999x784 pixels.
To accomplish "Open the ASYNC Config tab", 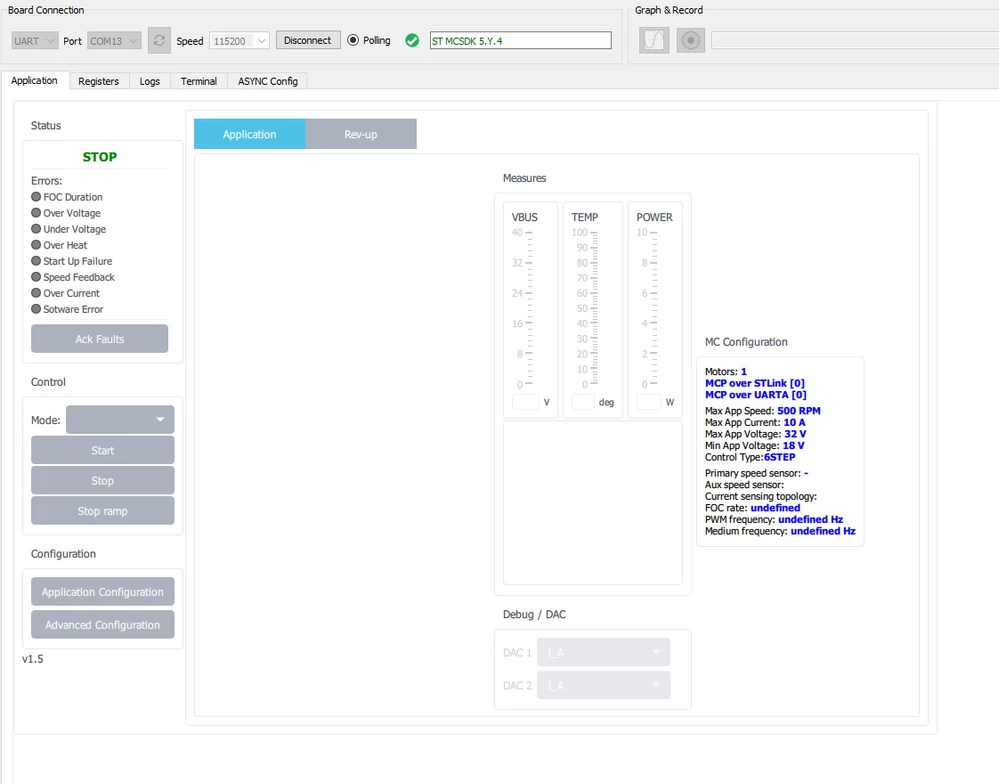I will point(268,81).
